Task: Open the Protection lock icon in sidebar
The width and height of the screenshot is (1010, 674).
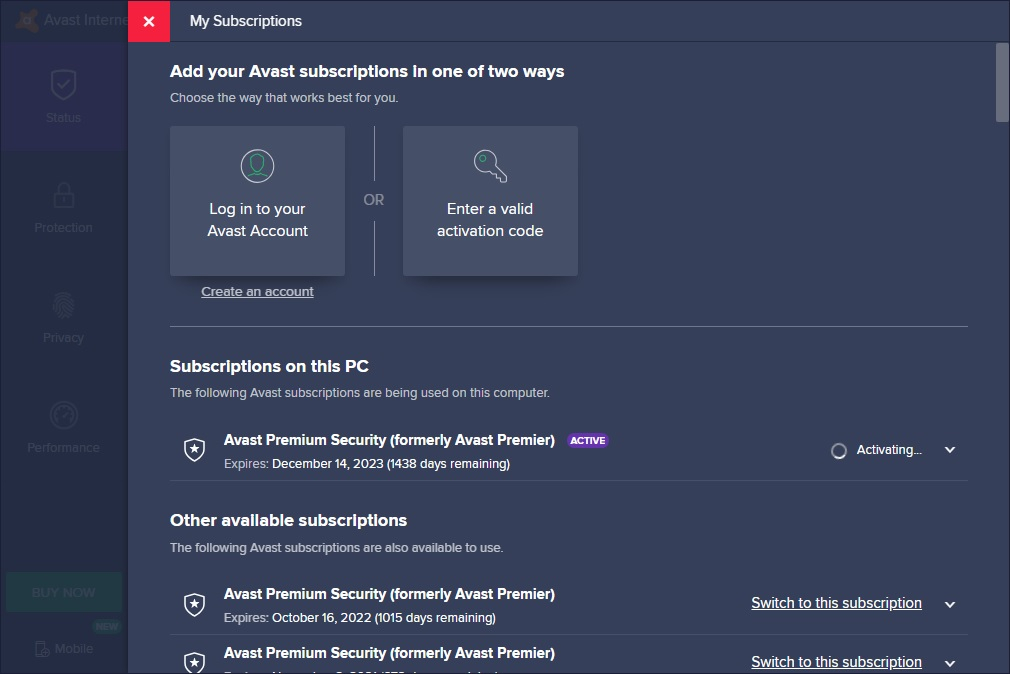Action: click(x=63, y=195)
